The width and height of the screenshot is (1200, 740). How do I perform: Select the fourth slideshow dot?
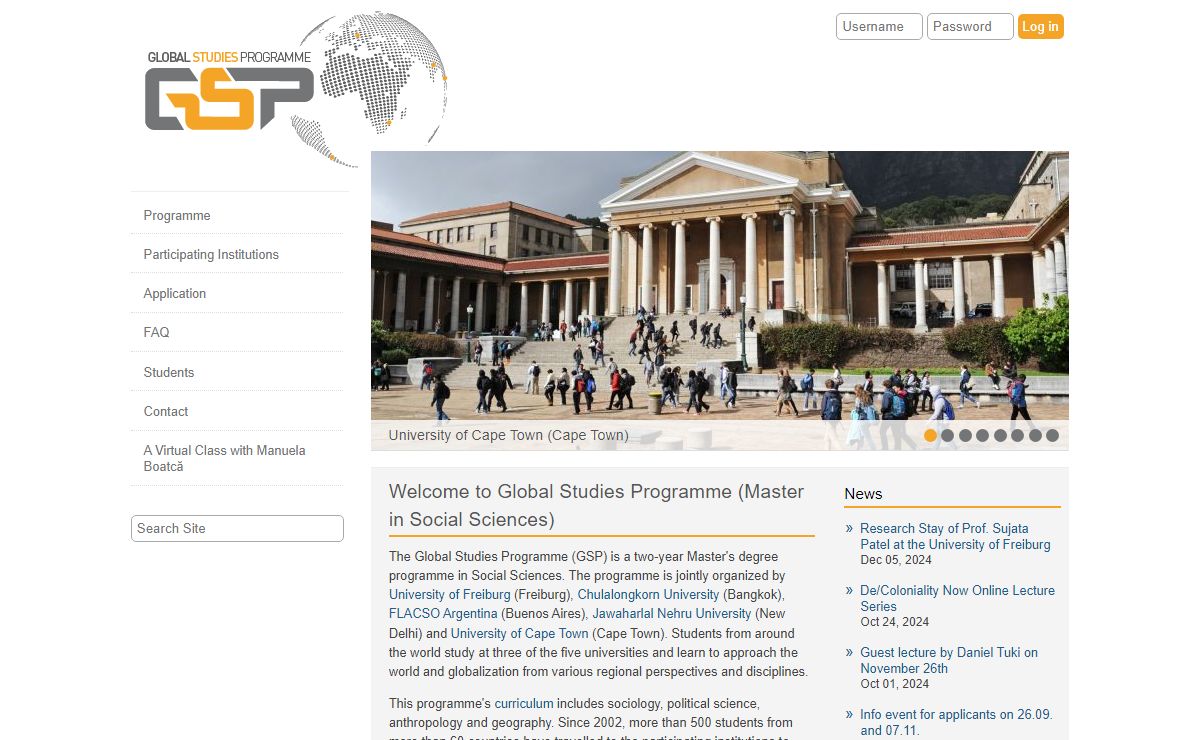click(983, 435)
